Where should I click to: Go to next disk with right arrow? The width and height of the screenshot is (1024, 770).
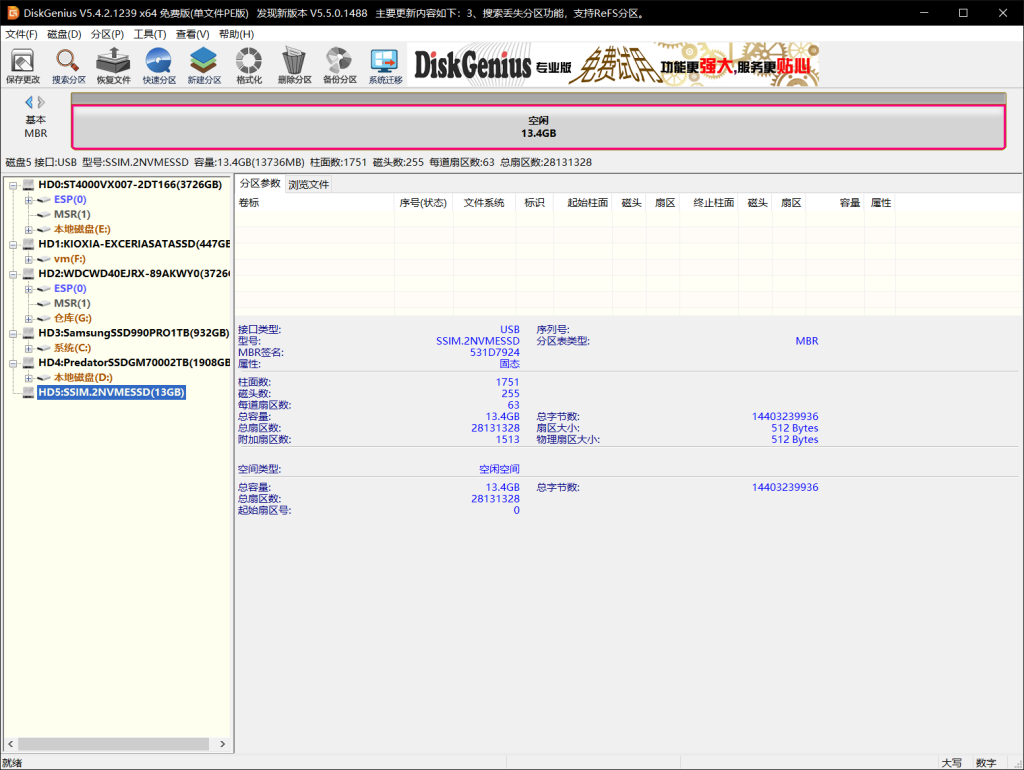42,102
